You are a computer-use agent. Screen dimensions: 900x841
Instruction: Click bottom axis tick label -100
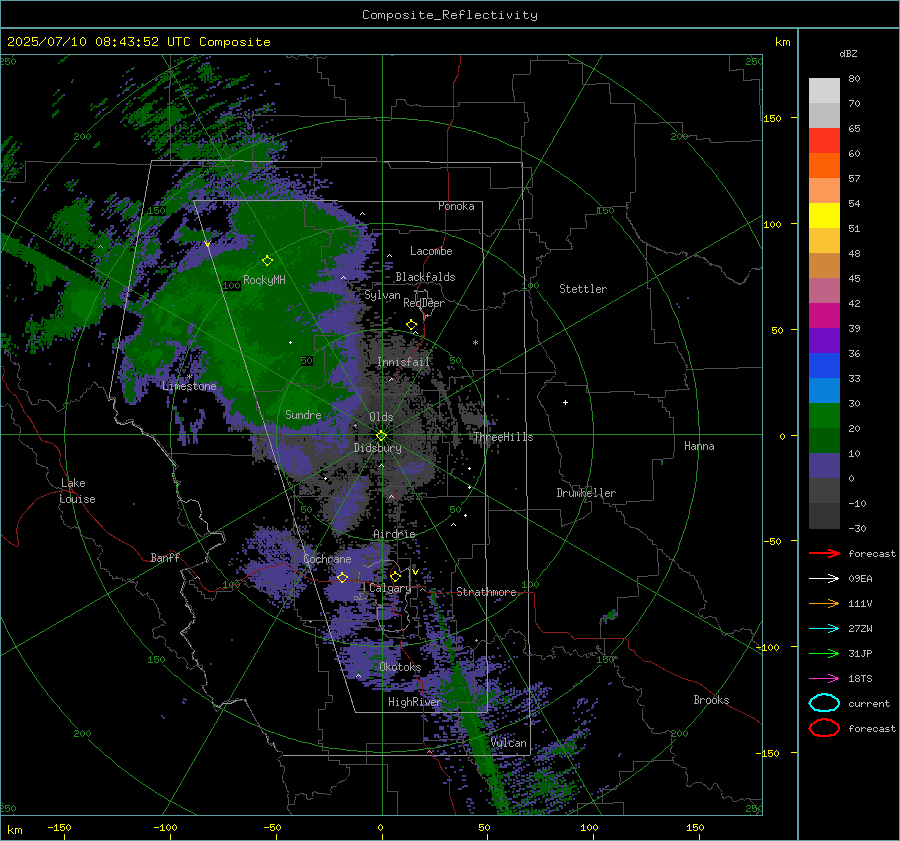pos(165,828)
